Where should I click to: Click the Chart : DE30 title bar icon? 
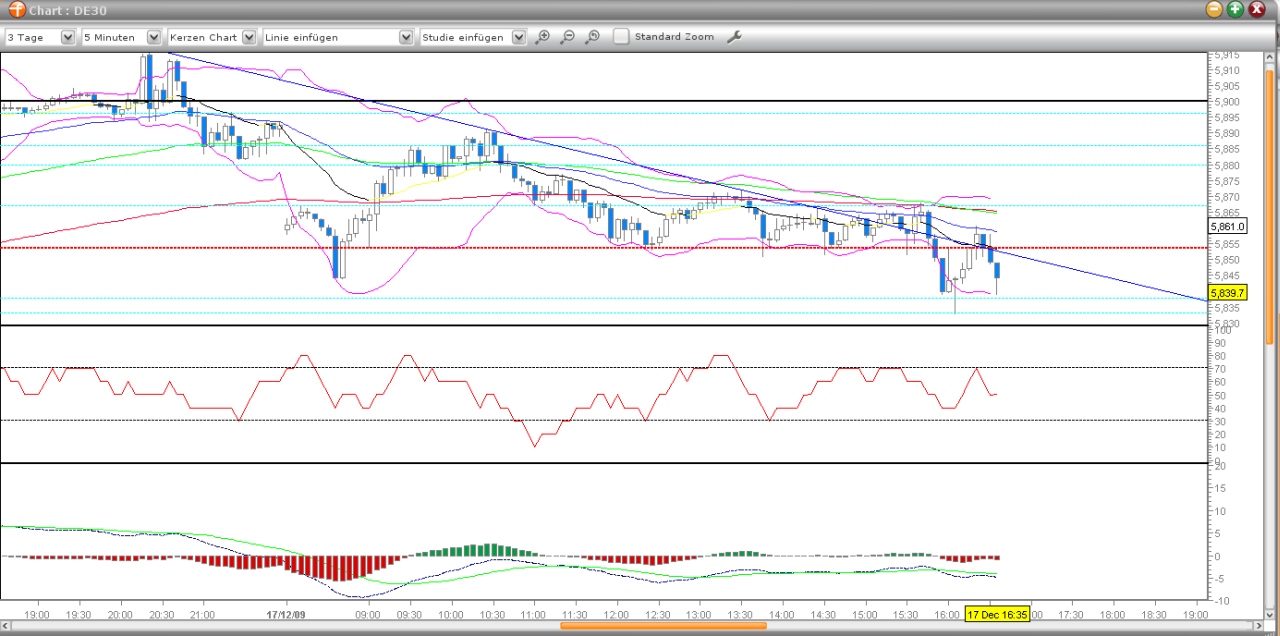point(17,9)
